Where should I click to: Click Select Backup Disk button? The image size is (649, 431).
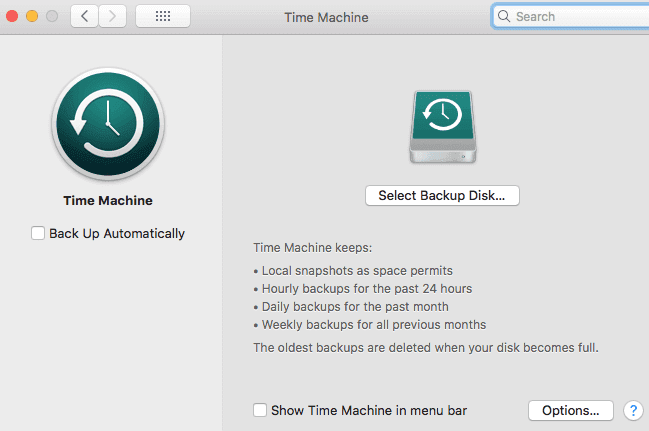point(442,195)
